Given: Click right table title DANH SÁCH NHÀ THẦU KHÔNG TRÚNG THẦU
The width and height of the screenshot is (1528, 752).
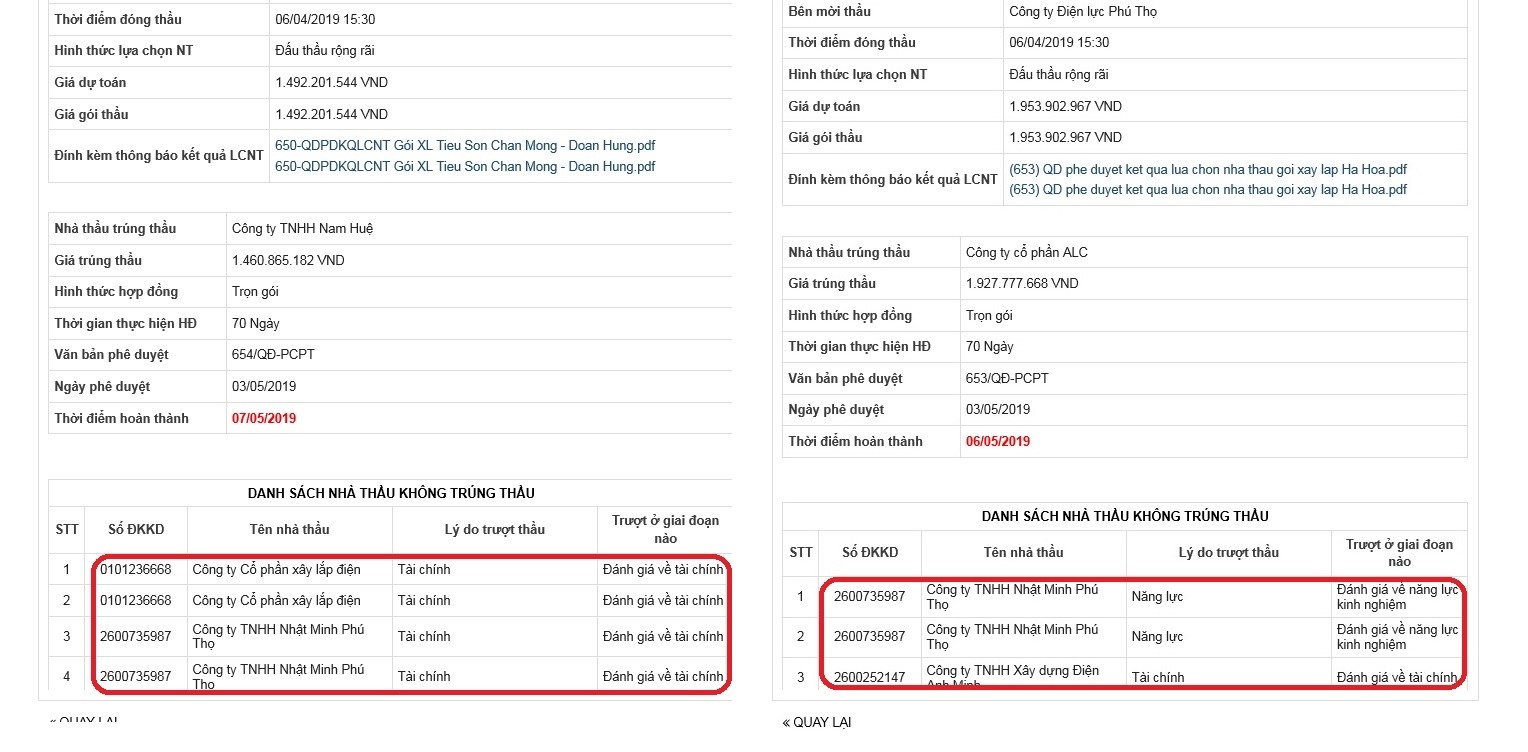Looking at the screenshot, I should 1125,517.
